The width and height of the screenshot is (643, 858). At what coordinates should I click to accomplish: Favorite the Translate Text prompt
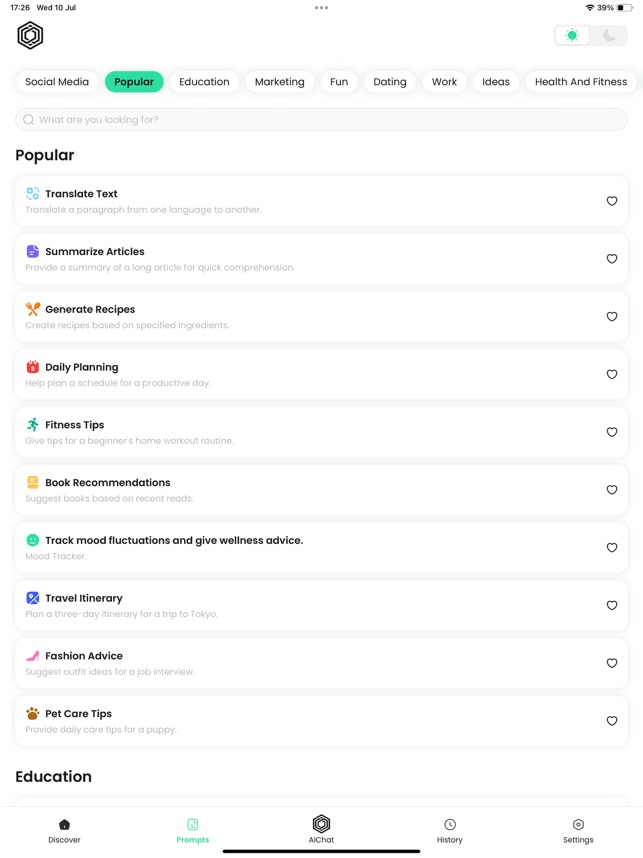(x=612, y=201)
